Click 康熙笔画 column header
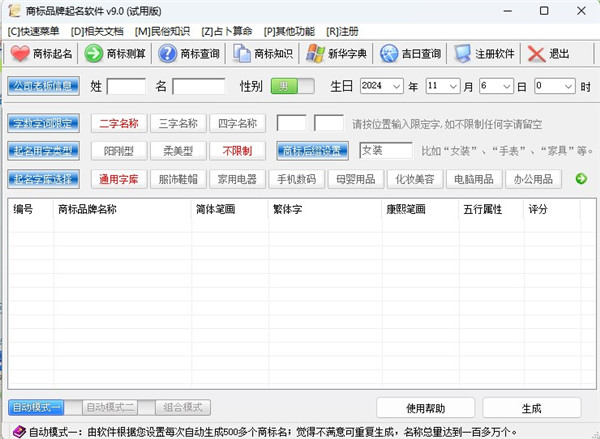The image size is (600, 439). tap(421, 209)
